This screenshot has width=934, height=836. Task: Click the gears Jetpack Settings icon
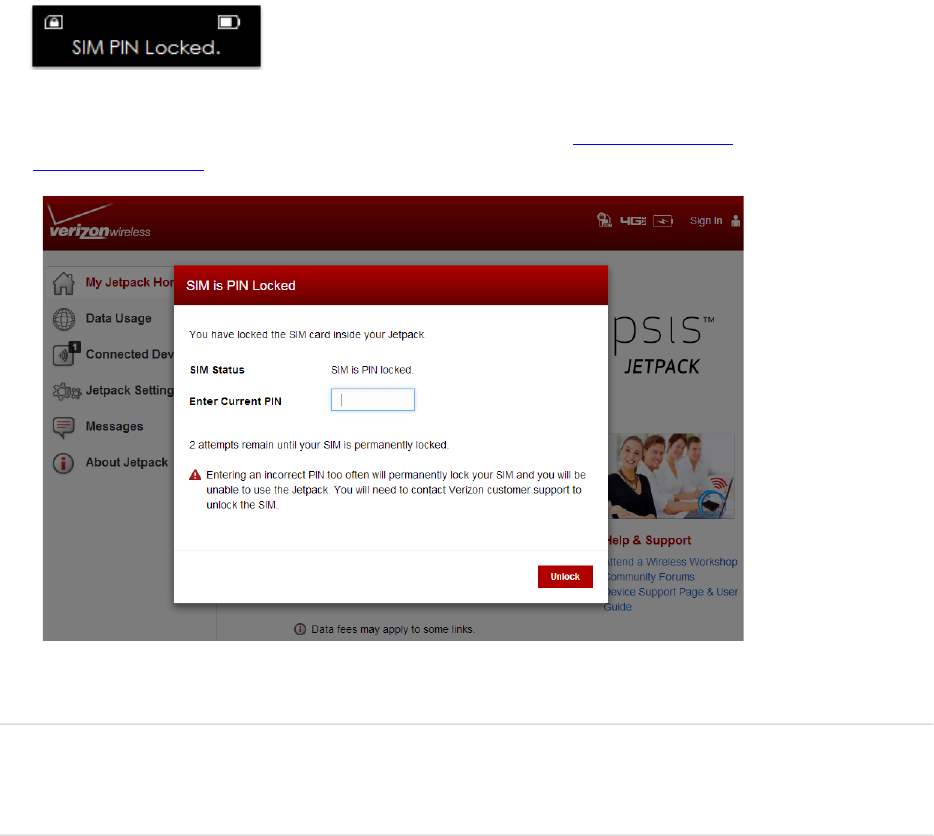click(x=66, y=391)
